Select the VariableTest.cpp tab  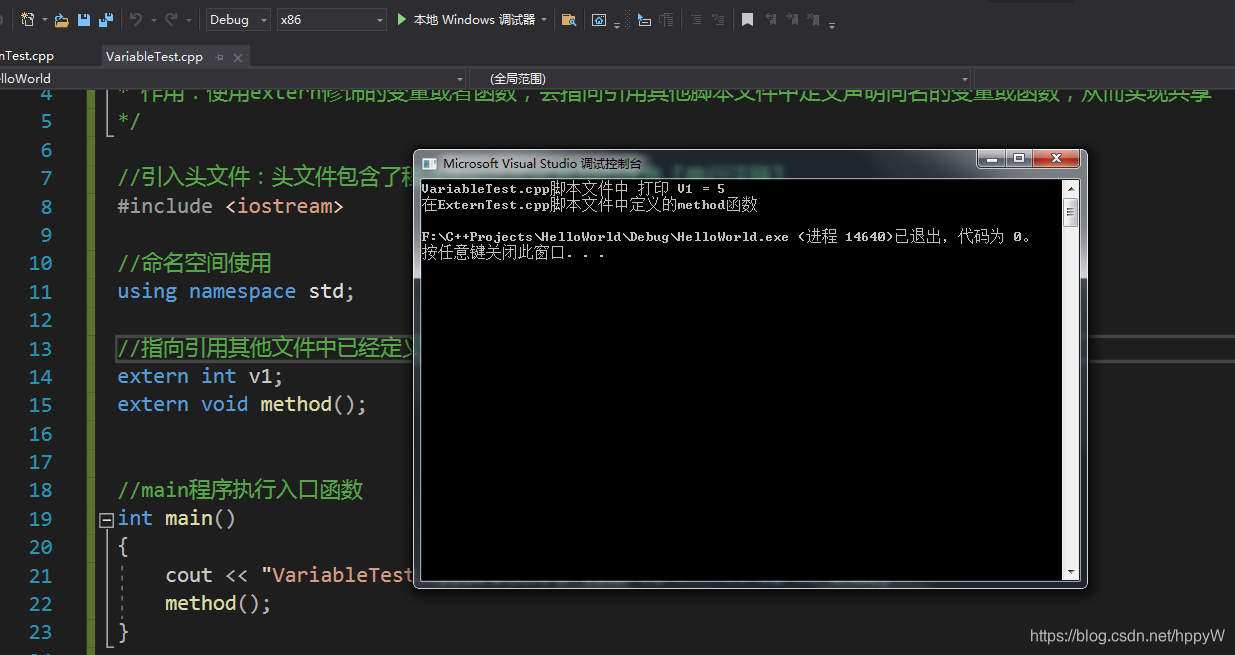154,57
